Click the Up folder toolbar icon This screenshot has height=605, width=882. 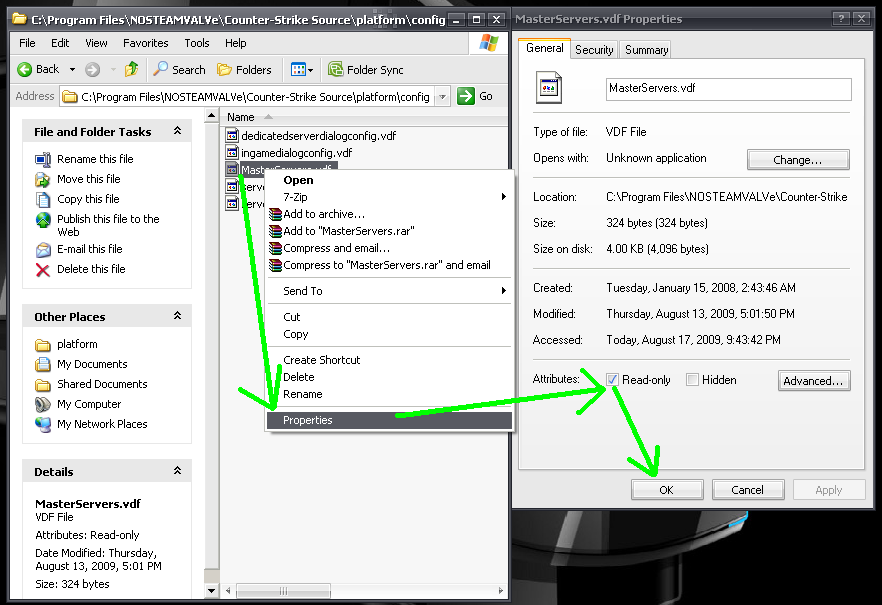[x=131, y=69]
